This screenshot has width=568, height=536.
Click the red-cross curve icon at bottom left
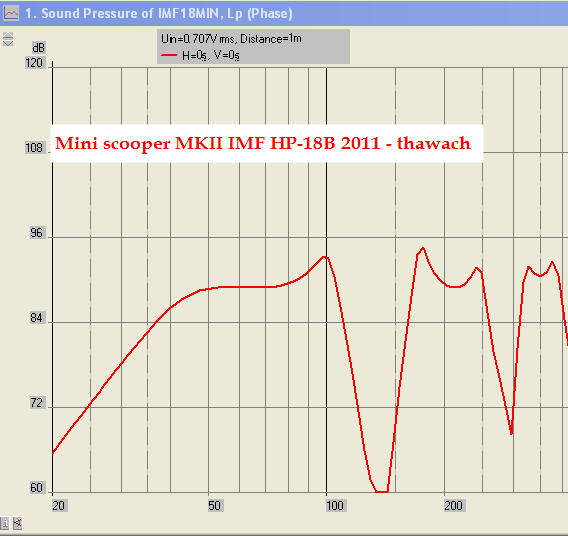tap(17, 523)
